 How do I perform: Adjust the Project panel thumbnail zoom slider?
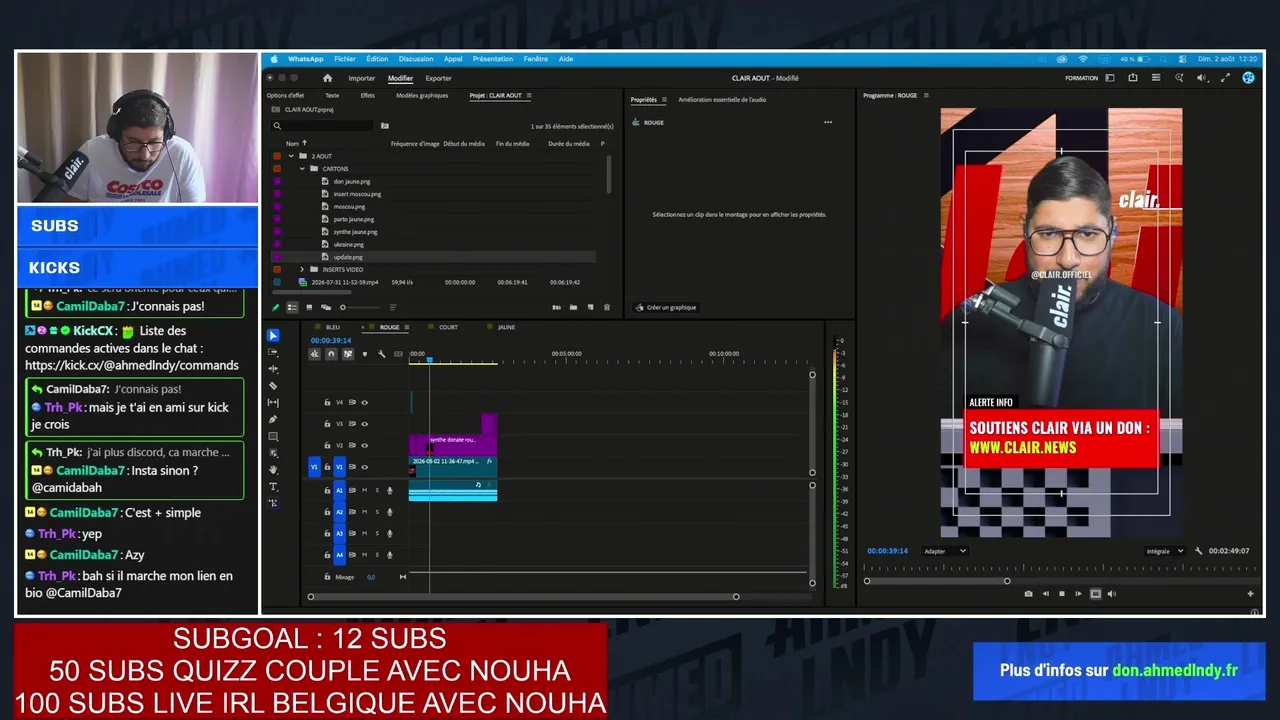(x=343, y=307)
